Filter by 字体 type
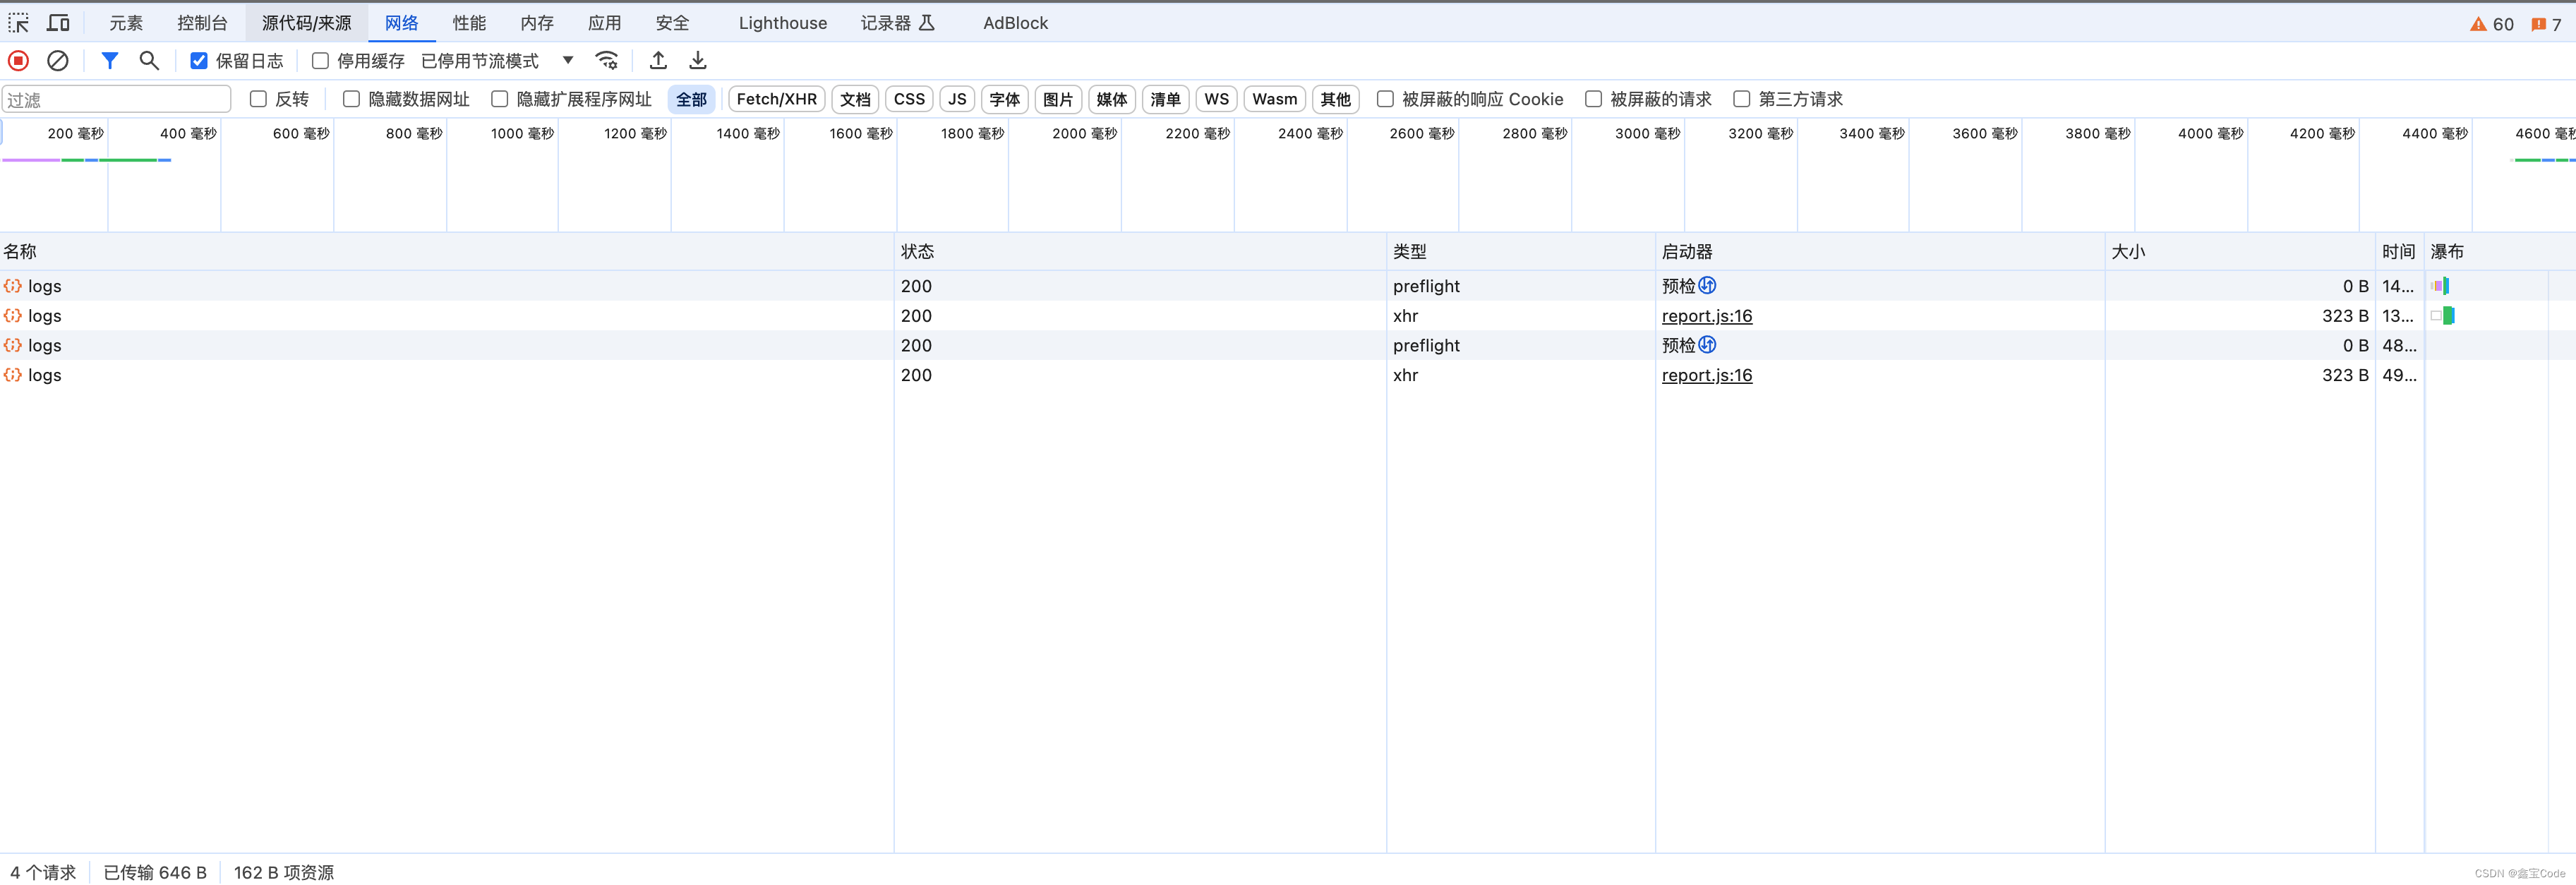The width and height of the screenshot is (2576, 885). [x=1004, y=99]
